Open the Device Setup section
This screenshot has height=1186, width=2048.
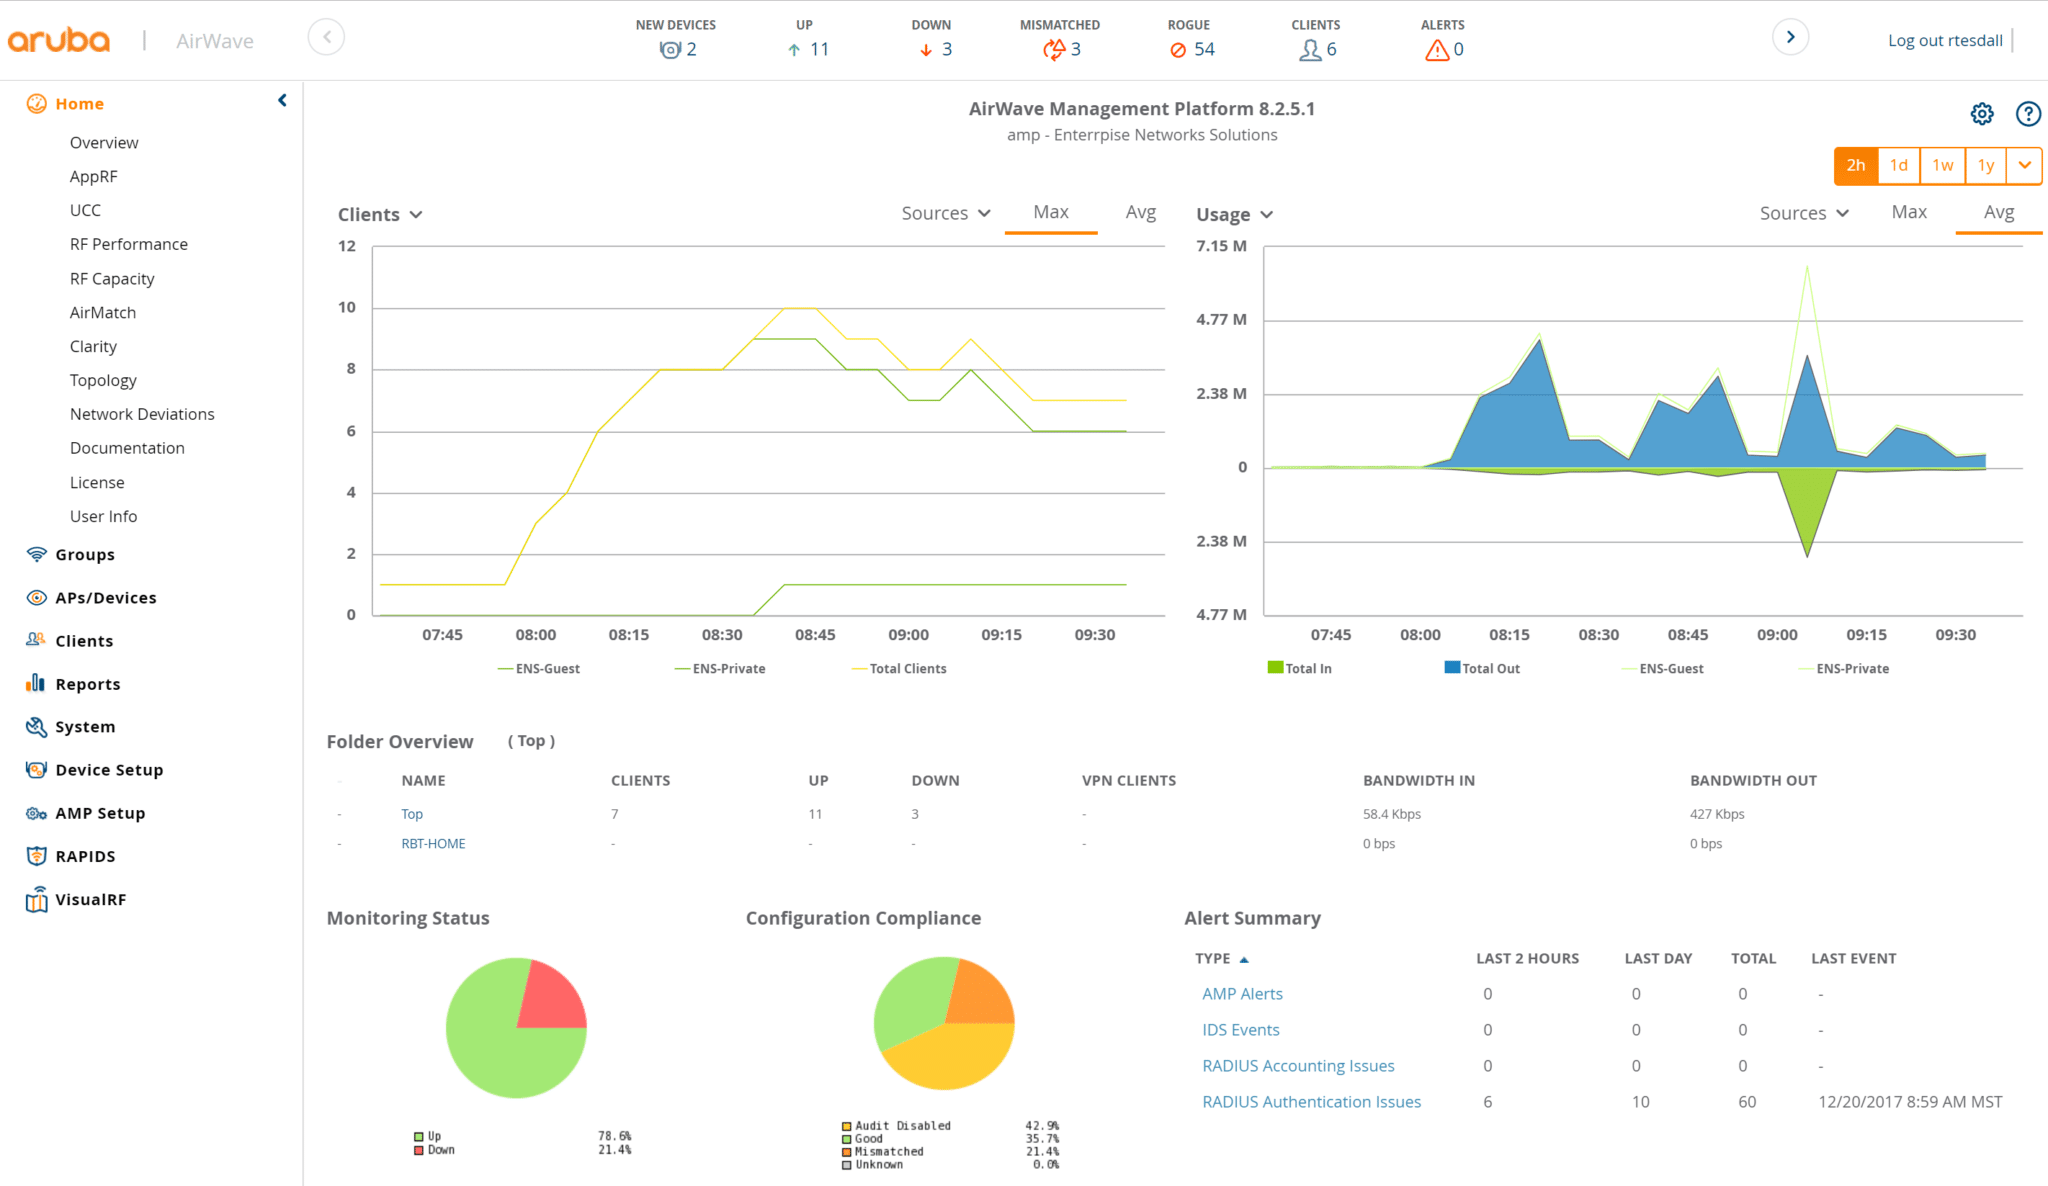pyautogui.click(x=109, y=769)
